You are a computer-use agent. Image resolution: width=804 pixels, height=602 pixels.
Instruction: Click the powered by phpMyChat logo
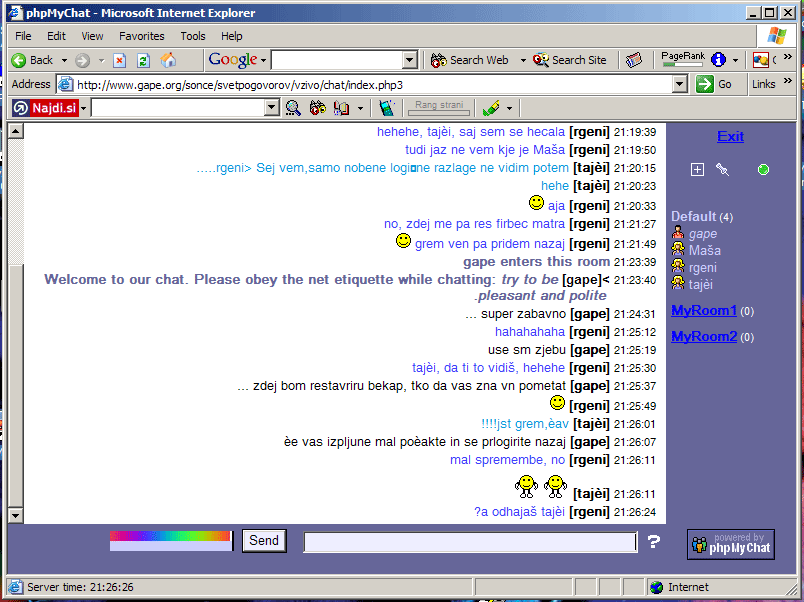(731, 544)
